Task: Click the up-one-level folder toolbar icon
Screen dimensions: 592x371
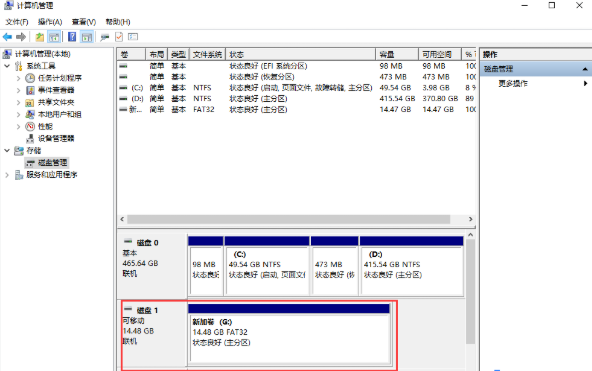Action: [40, 37]
